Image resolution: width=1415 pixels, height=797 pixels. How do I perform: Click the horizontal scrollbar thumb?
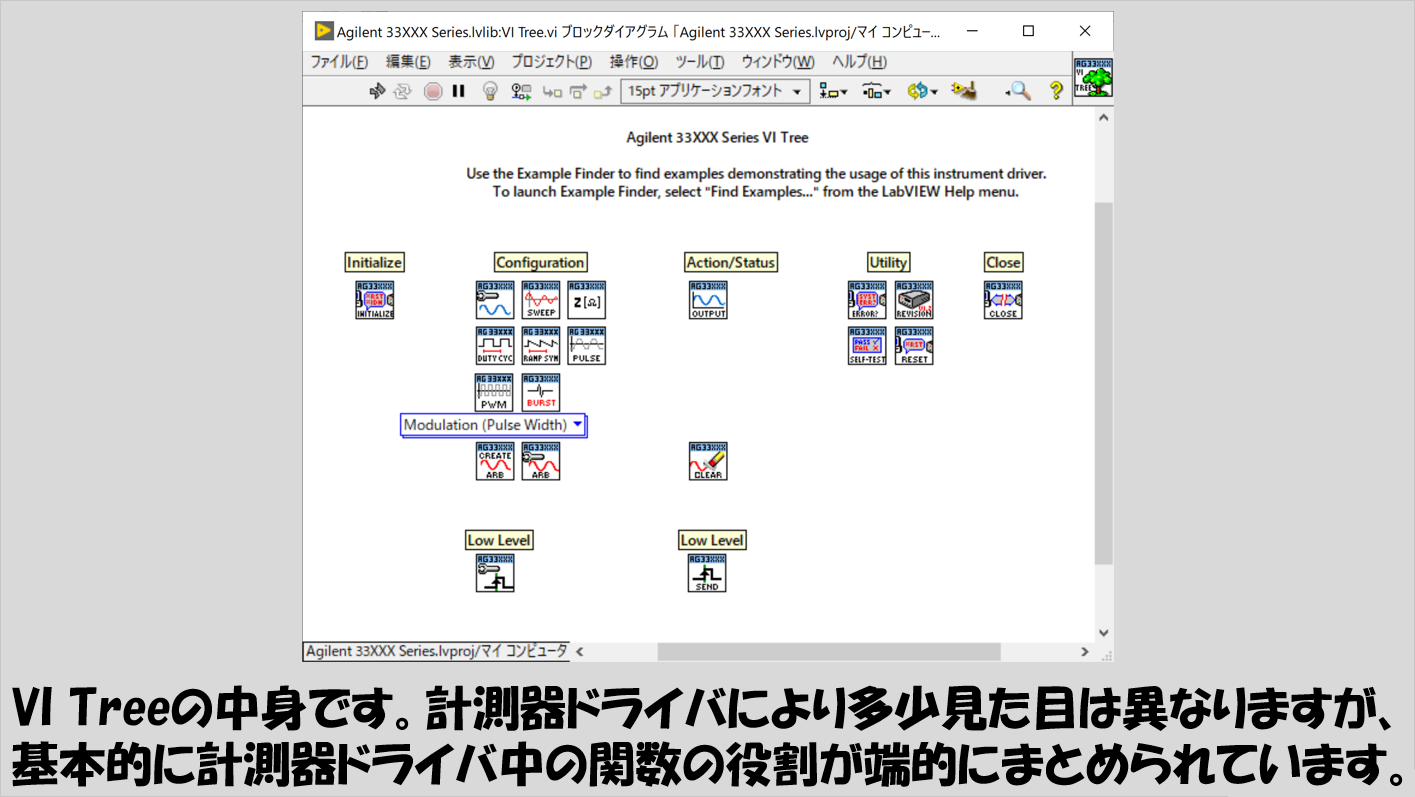pyautogui.click(x=828, y=651)
